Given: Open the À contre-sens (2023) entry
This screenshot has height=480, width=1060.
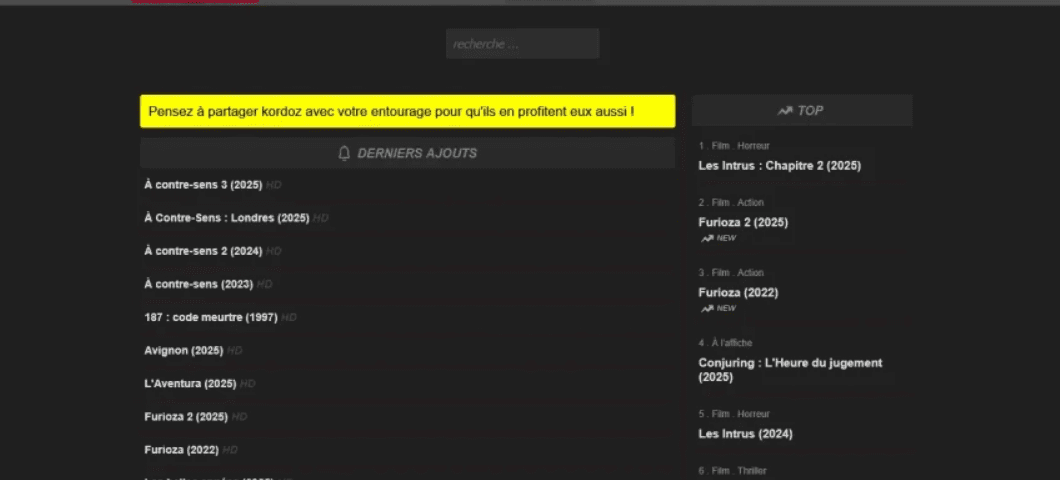Looking at the screenshot, I should pos(198,284).
